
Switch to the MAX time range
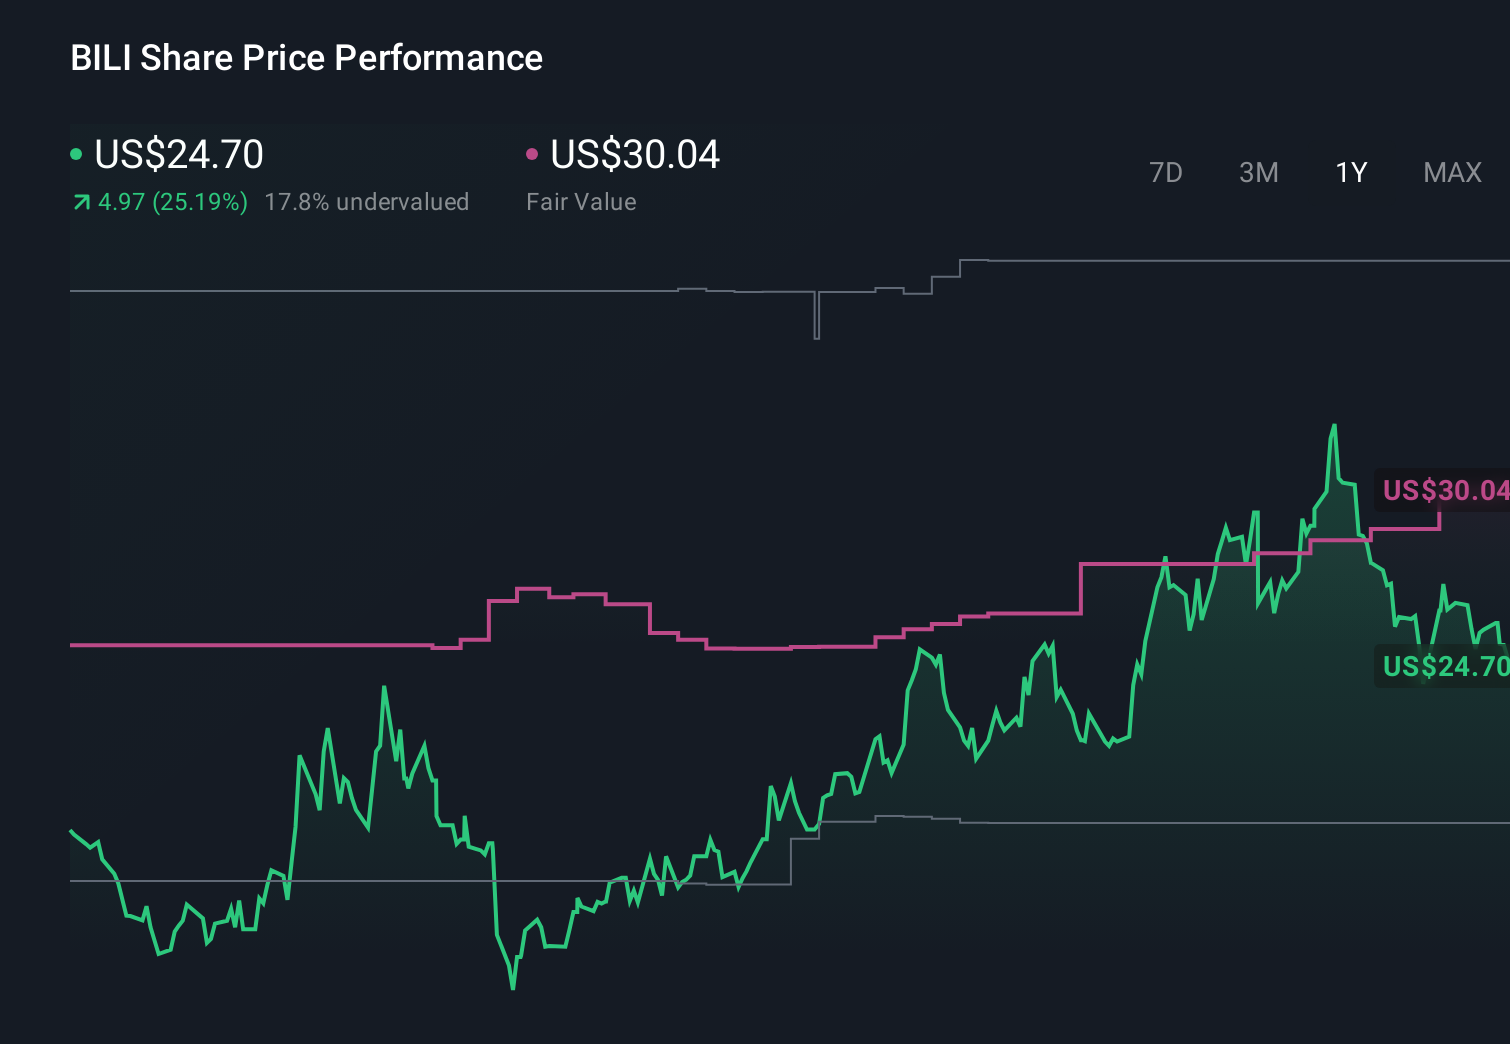pyautogui.click(x=1452, y=172)
